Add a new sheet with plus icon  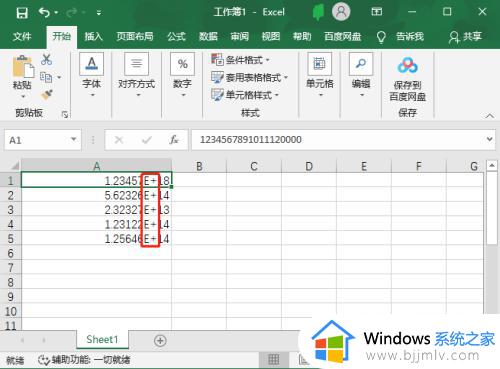160,340
